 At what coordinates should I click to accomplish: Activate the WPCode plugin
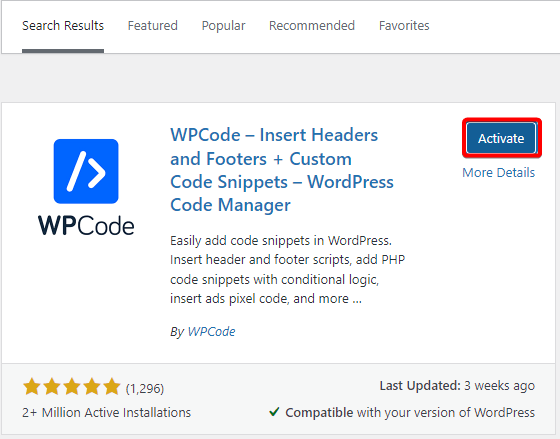[501, 138]
